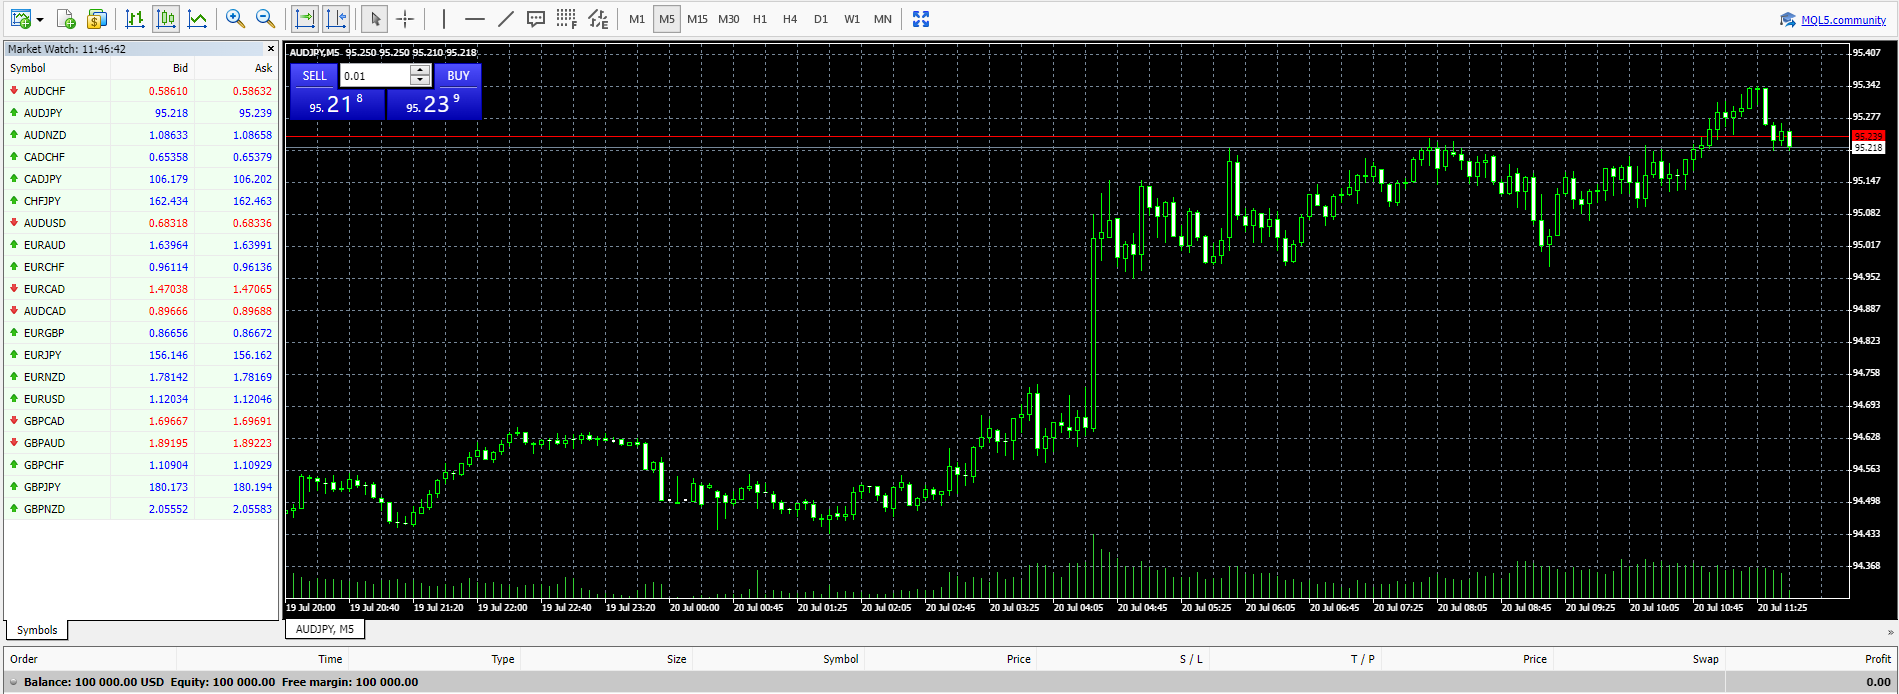The image size is (1899, 694).
Task: Set timeframe to H1
Action: coord(760,19)
